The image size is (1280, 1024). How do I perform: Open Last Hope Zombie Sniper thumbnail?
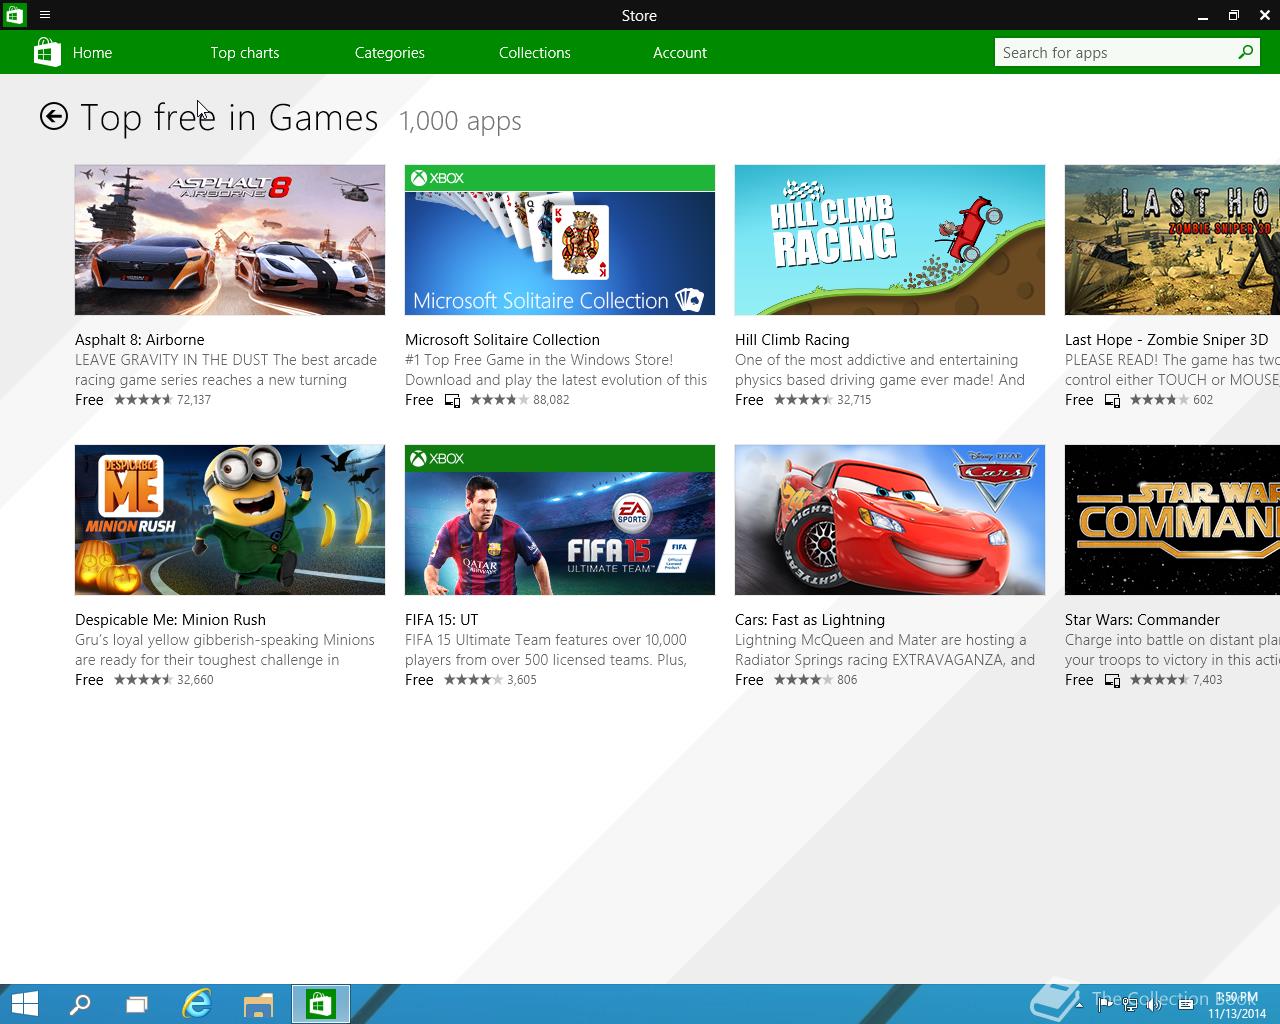pyautogui.click(x=1172, y=240)
